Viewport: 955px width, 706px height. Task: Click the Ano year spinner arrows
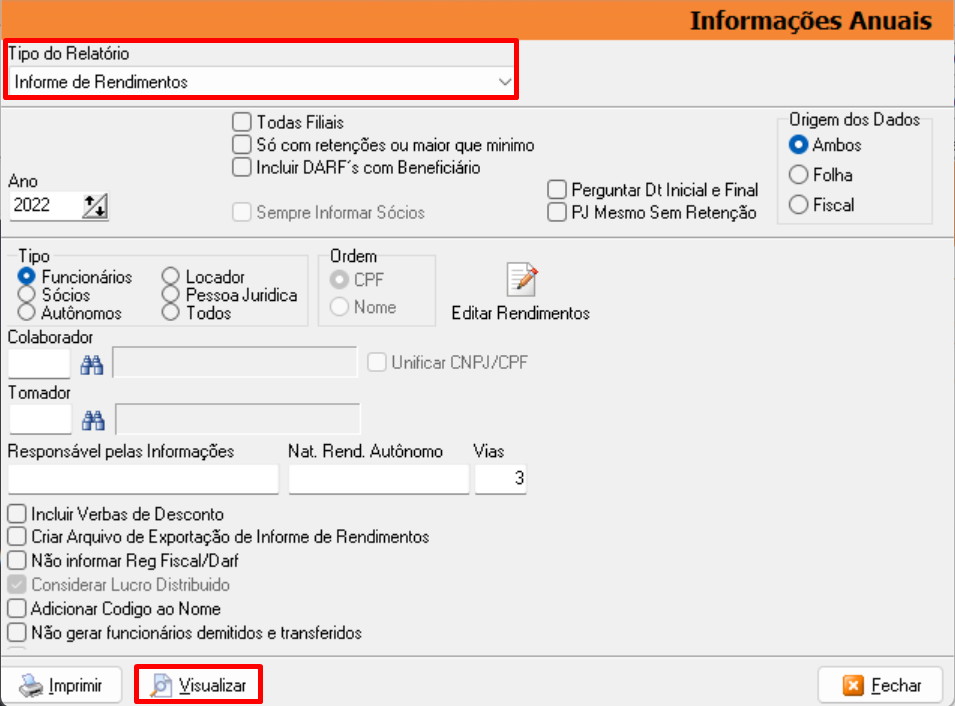(x=95, y=207)
